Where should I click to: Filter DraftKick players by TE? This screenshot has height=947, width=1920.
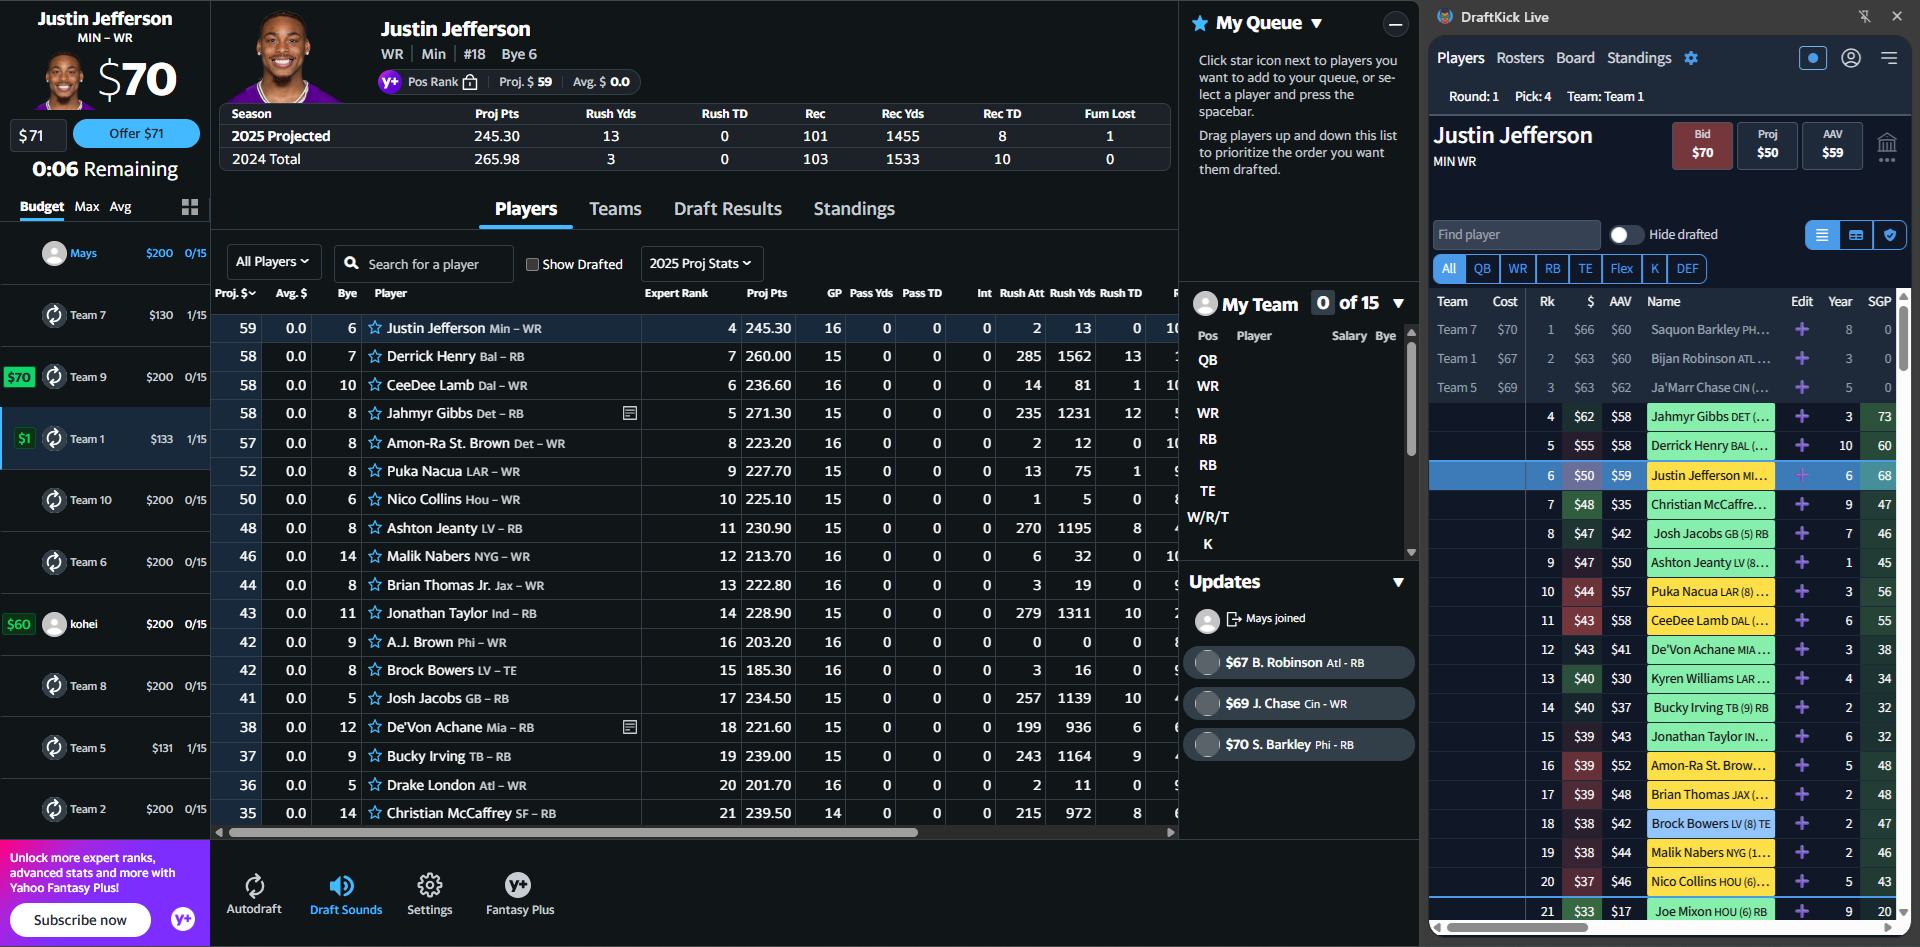[1585, 269]
